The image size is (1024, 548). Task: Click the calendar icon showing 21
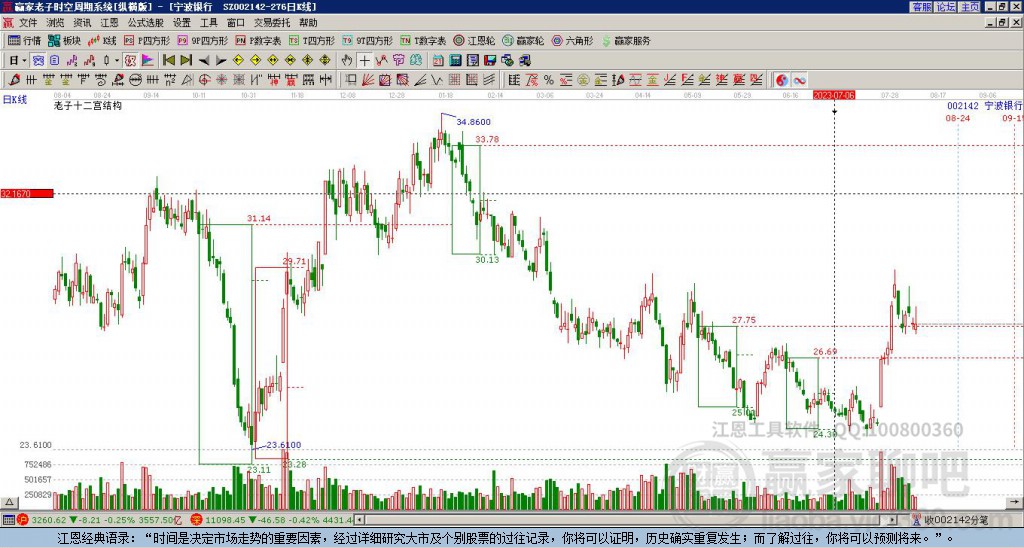438,60
